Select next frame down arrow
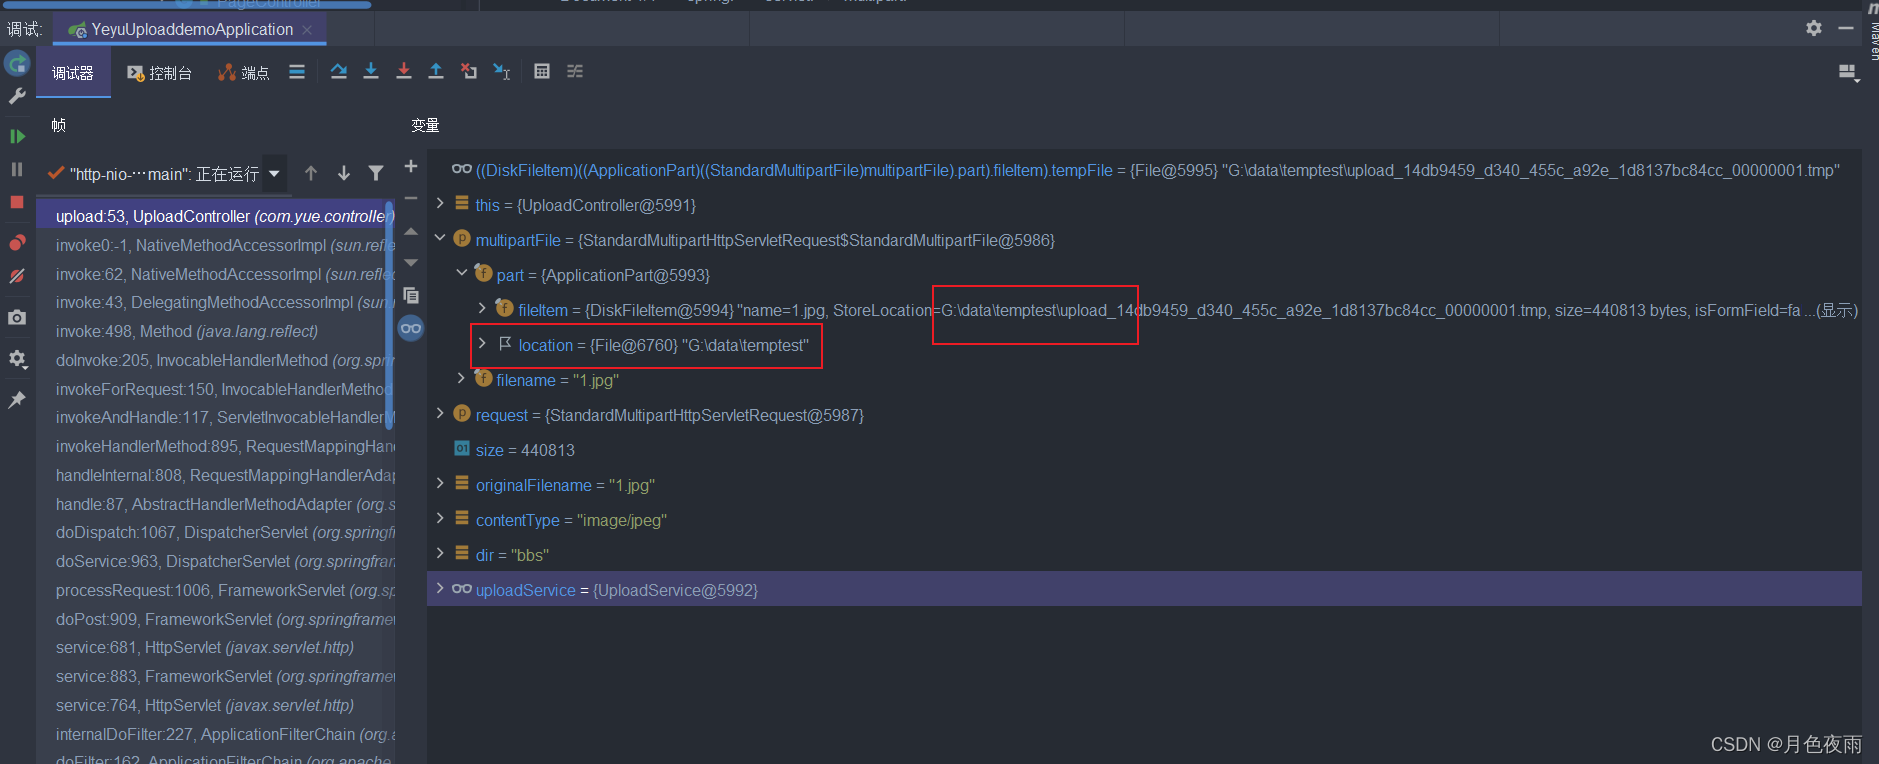 coord(344,174)
